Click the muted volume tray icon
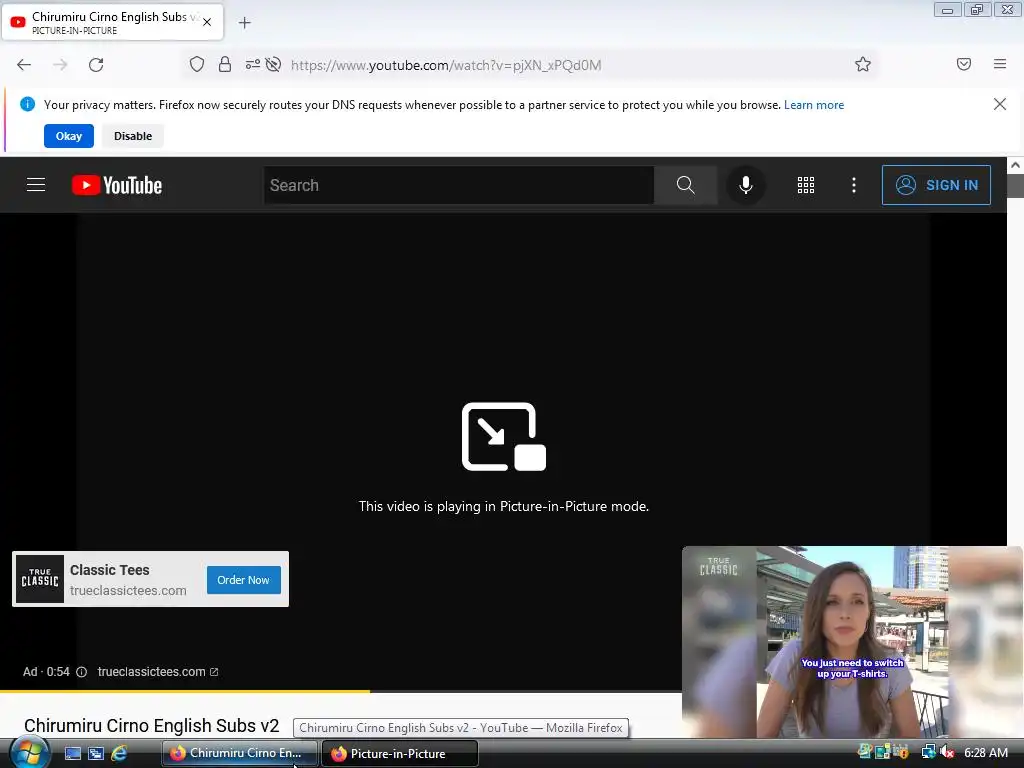Viewport: 1024px width, 768px height. click(x=948, y=752)
